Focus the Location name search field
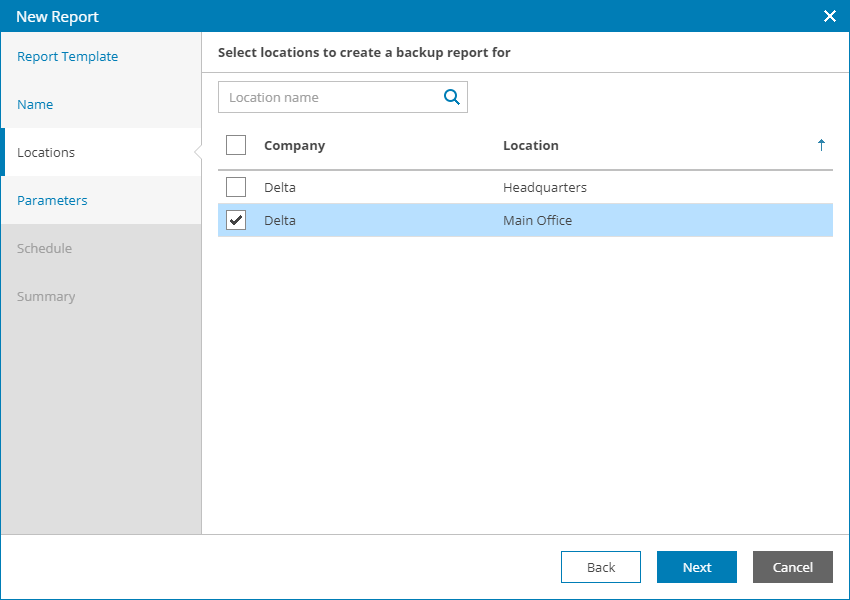 pos(330,97)
